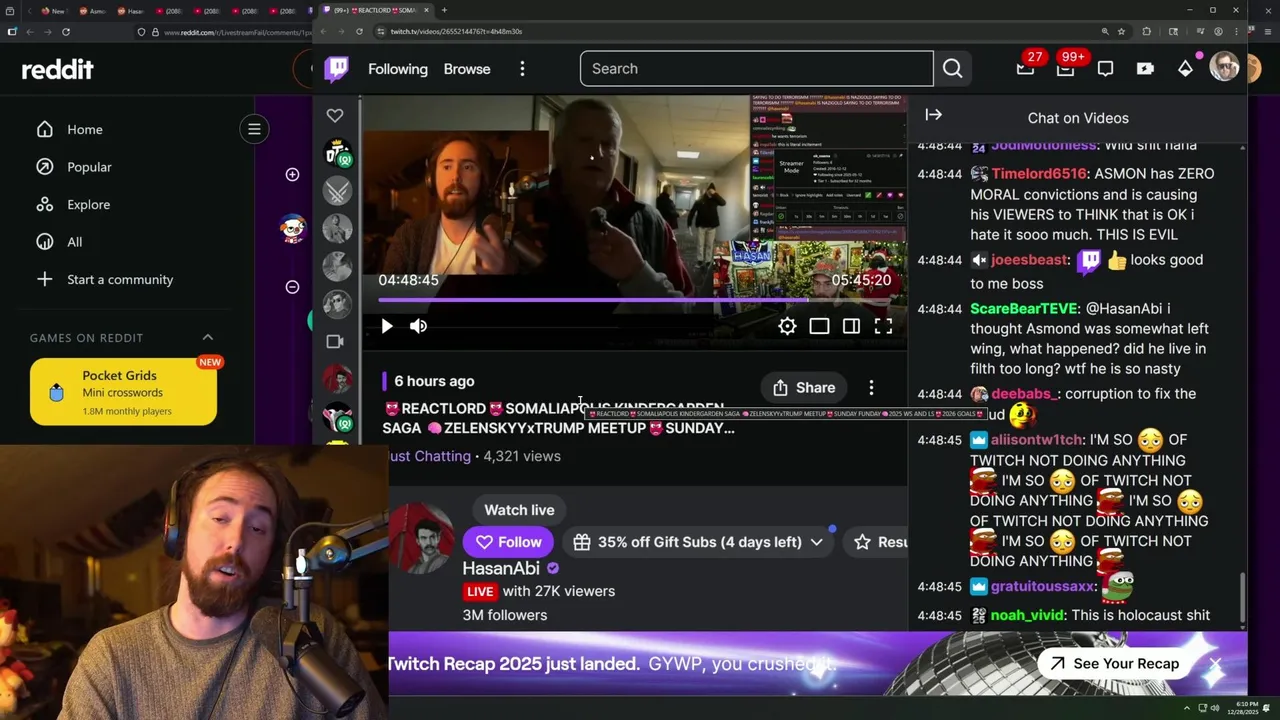The height and width of the screenshot is (720, 1280).
Task: Open the extensions icon in browser toolbar
Action: point(1146,32)
